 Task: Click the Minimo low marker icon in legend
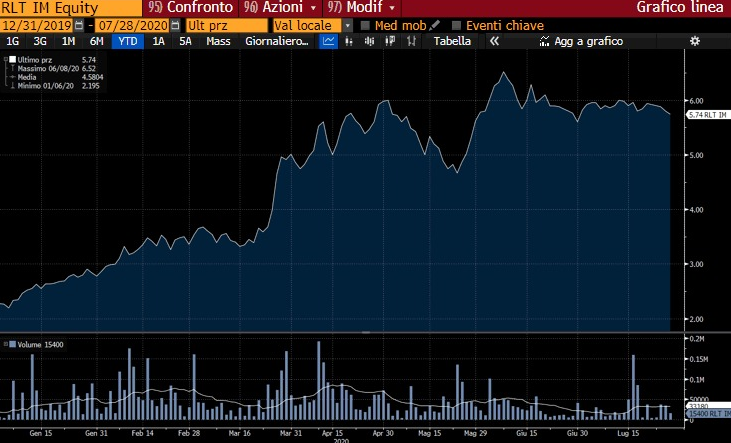[x=13, y=86]
